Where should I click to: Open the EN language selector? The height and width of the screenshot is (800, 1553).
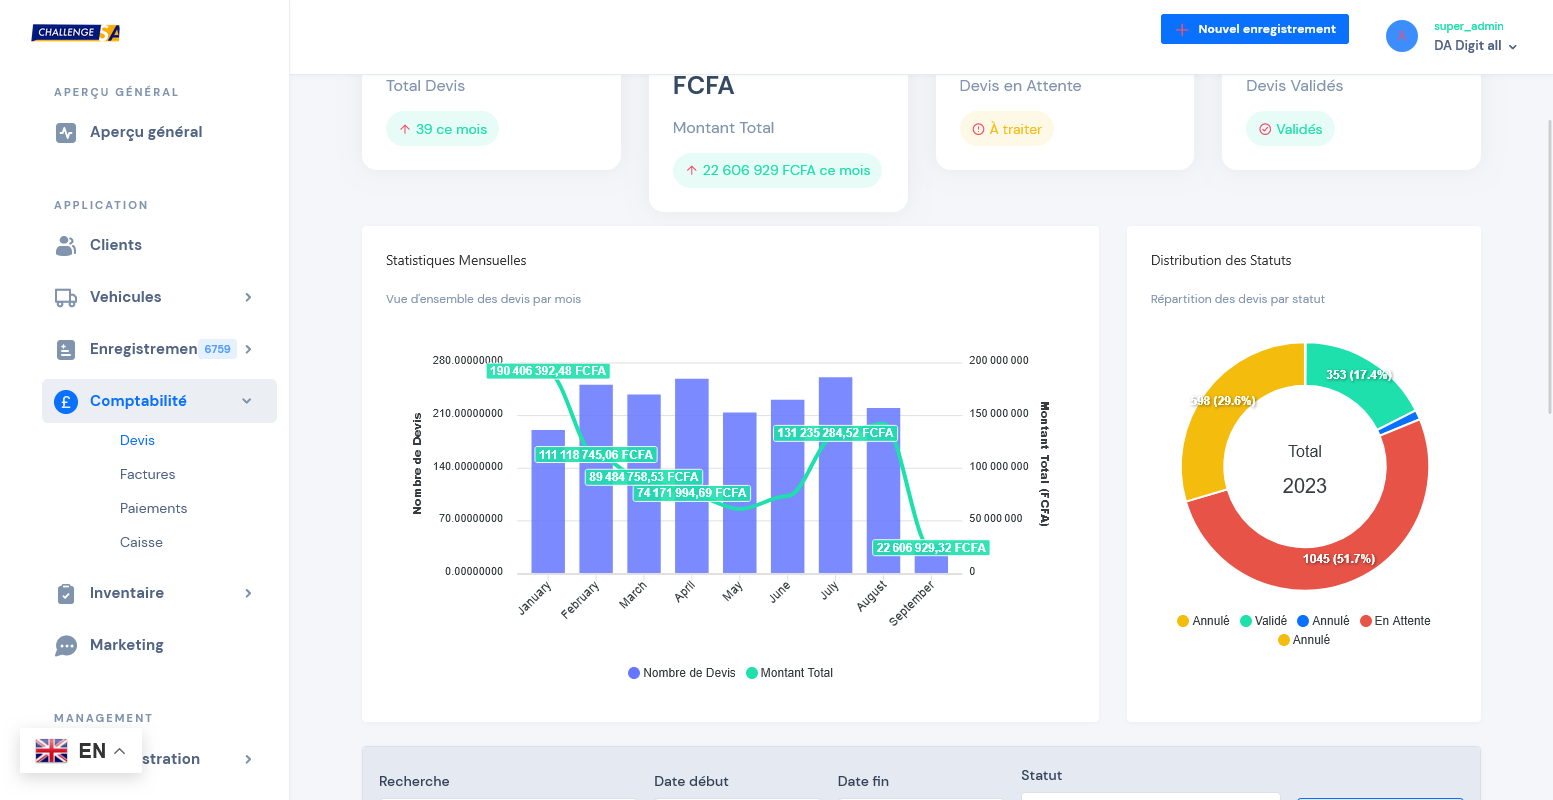[x=81, y=751]
